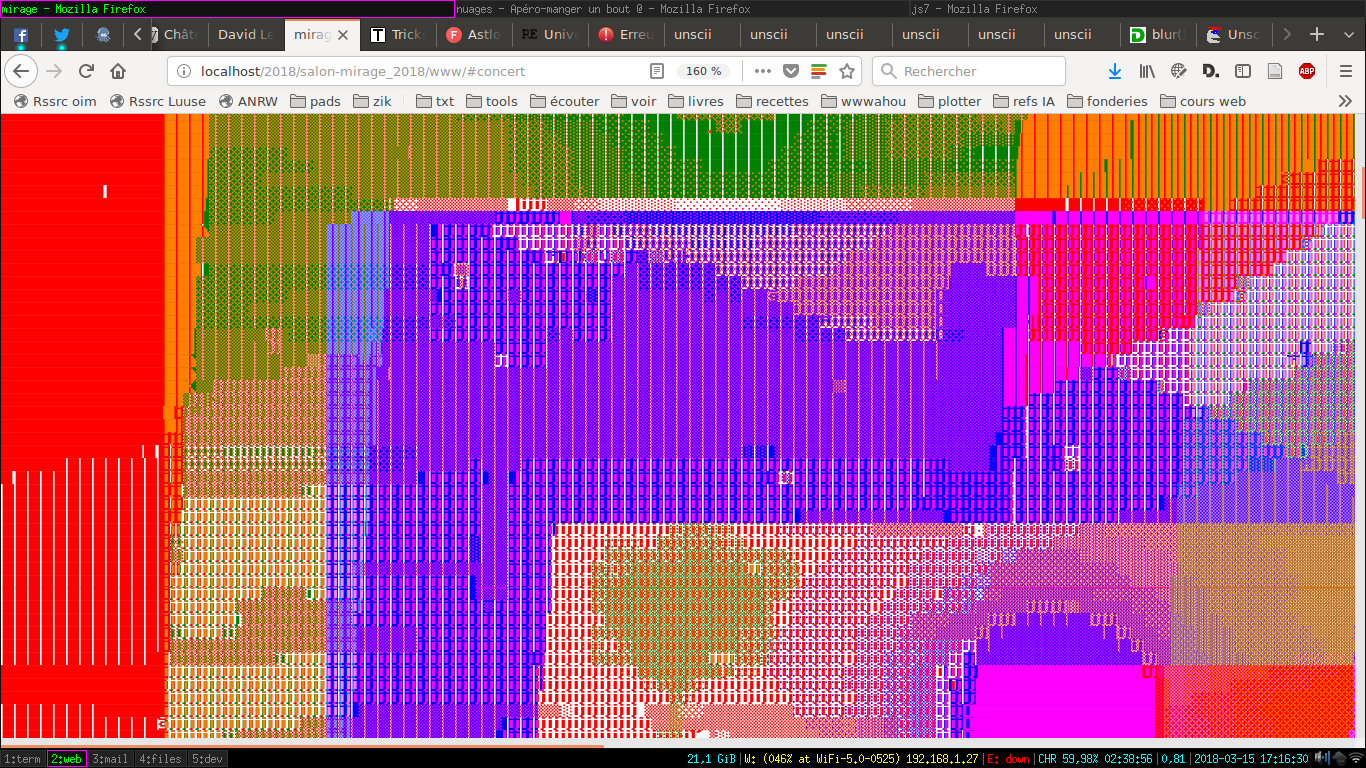Click the Adblock Plus icon
Screen dimensions: 1366x768
(x=1306, y=71)
